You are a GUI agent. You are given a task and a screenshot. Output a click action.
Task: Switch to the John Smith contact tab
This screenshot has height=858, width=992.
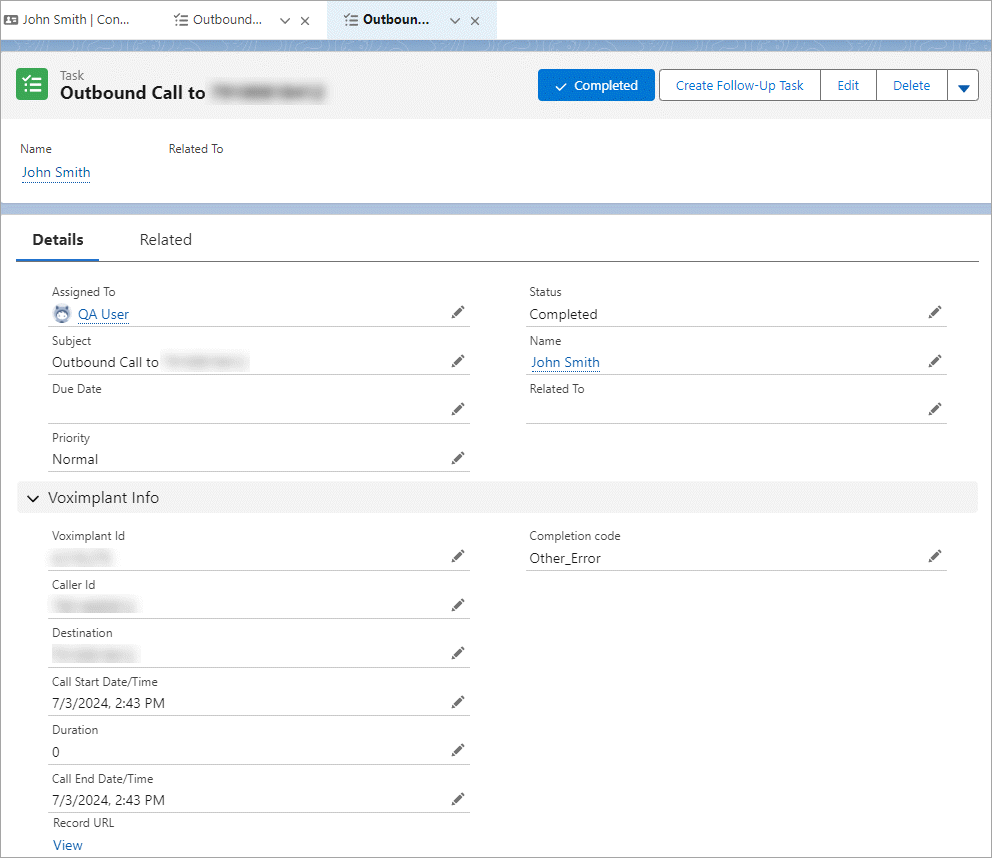point(76,20)
